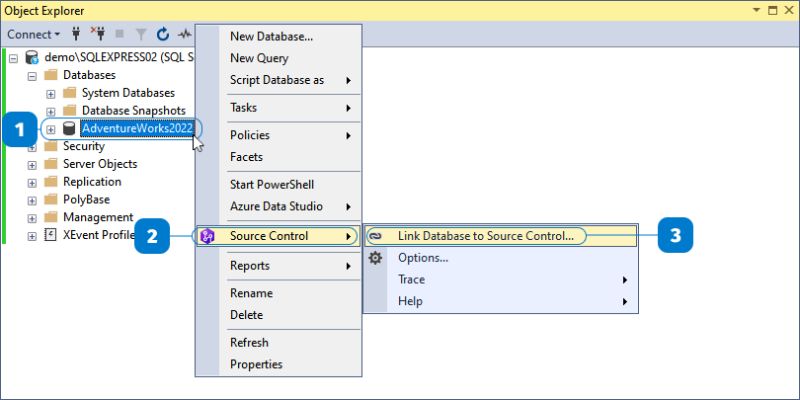Open the Azure Data Studio submenu
The image size is (800, 400).
[x=279, y=207]
